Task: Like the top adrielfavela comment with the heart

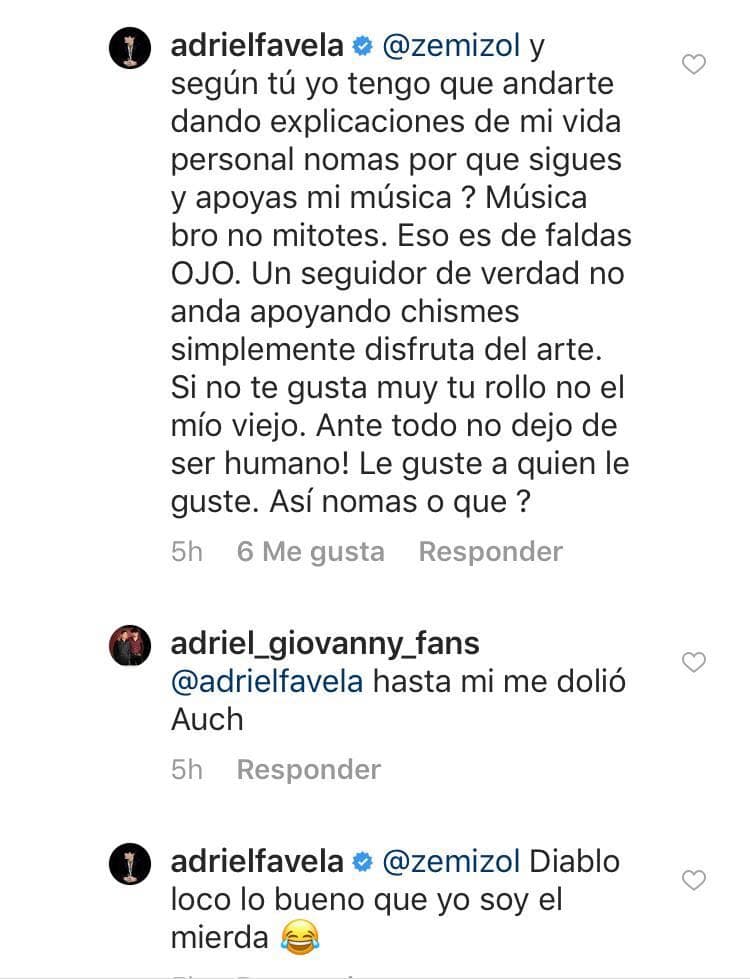Action: (692, 63)
